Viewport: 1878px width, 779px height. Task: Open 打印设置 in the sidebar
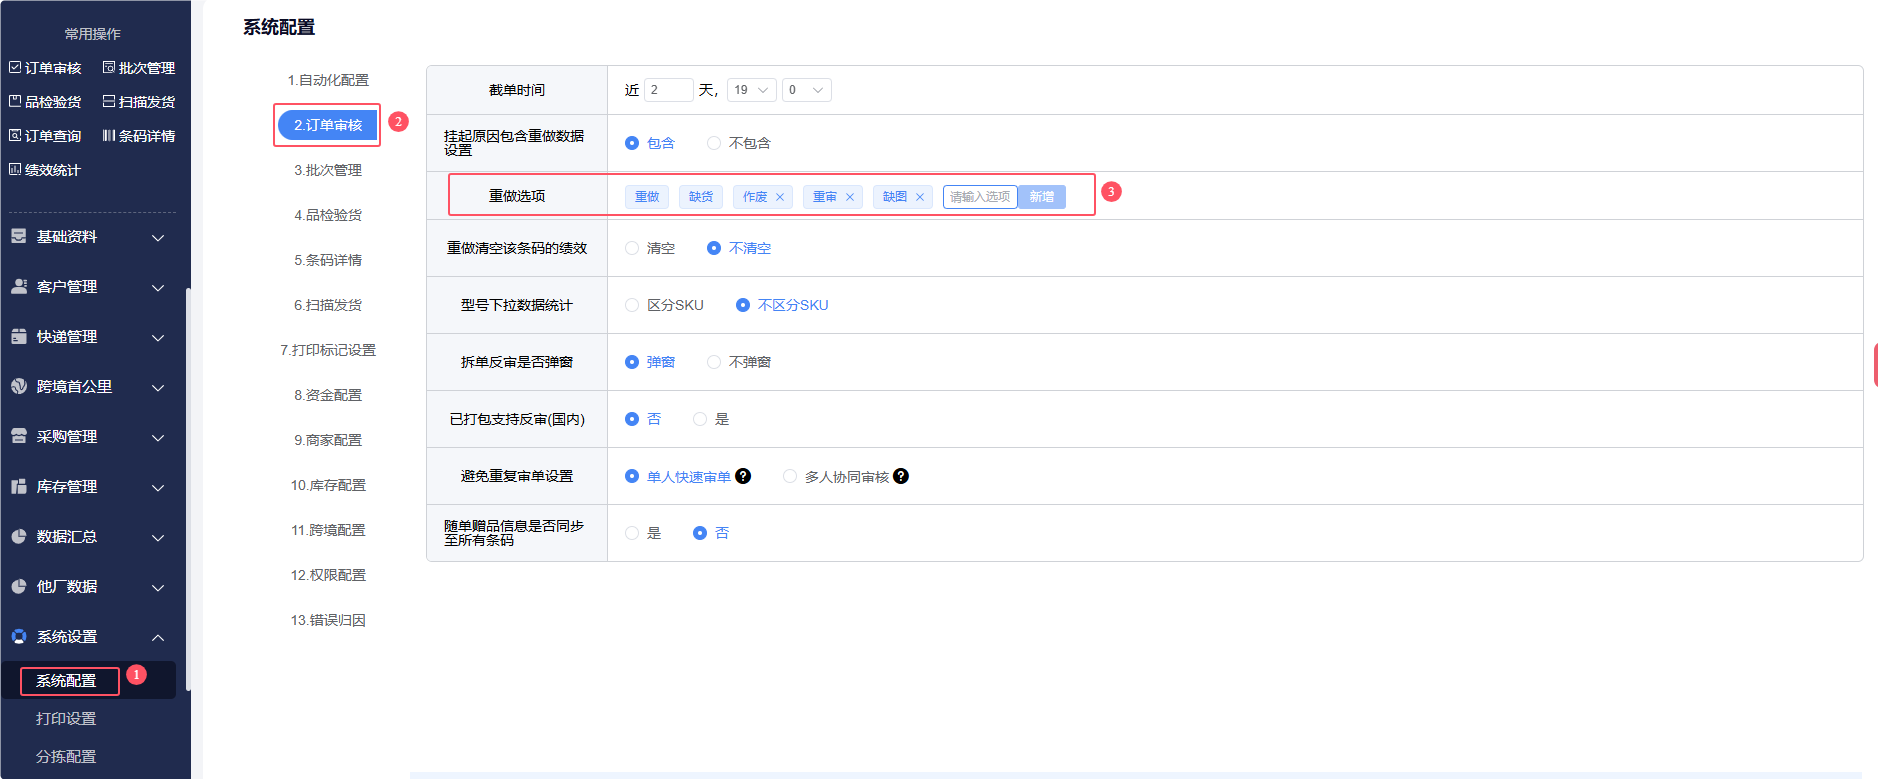coord(66,719)
